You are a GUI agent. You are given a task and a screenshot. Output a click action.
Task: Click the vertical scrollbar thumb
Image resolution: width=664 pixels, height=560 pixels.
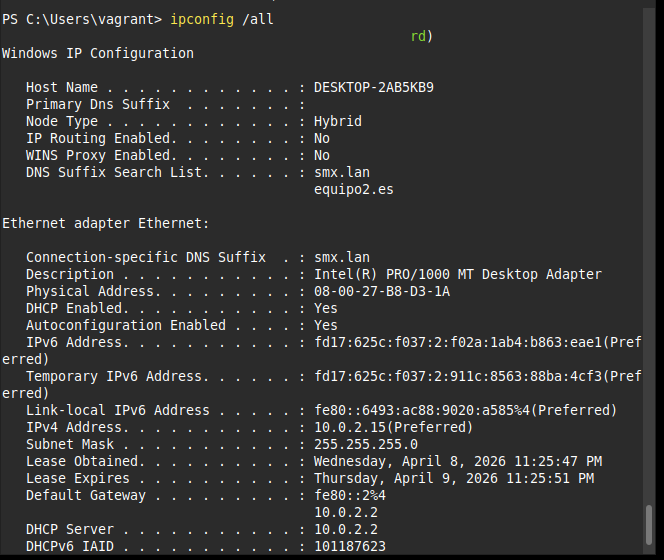651,526
